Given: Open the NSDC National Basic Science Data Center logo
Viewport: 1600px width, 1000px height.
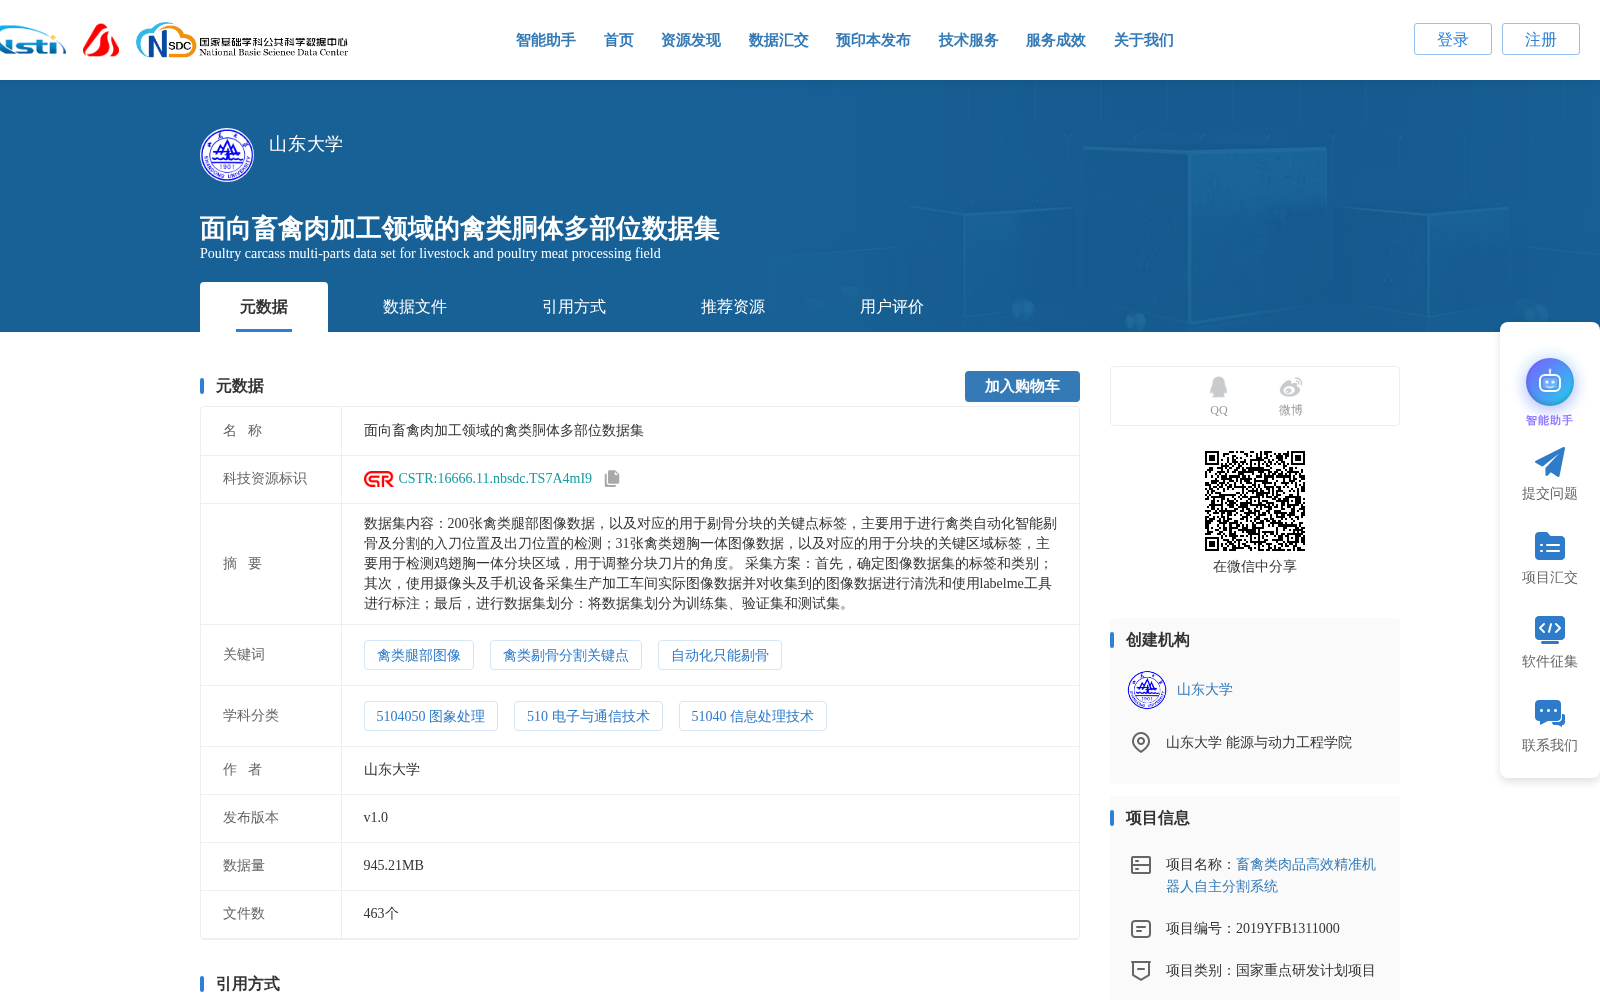Looking at the screenshot, I should [x=242, y=41].
